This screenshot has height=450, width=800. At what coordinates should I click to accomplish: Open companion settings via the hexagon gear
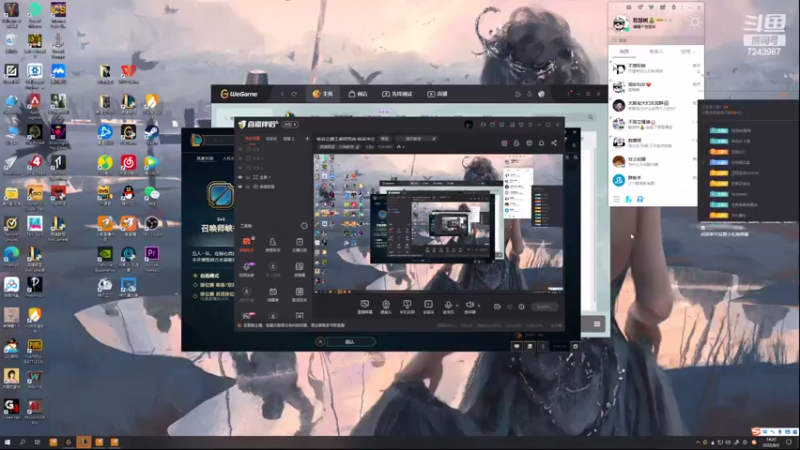[521, 307]
